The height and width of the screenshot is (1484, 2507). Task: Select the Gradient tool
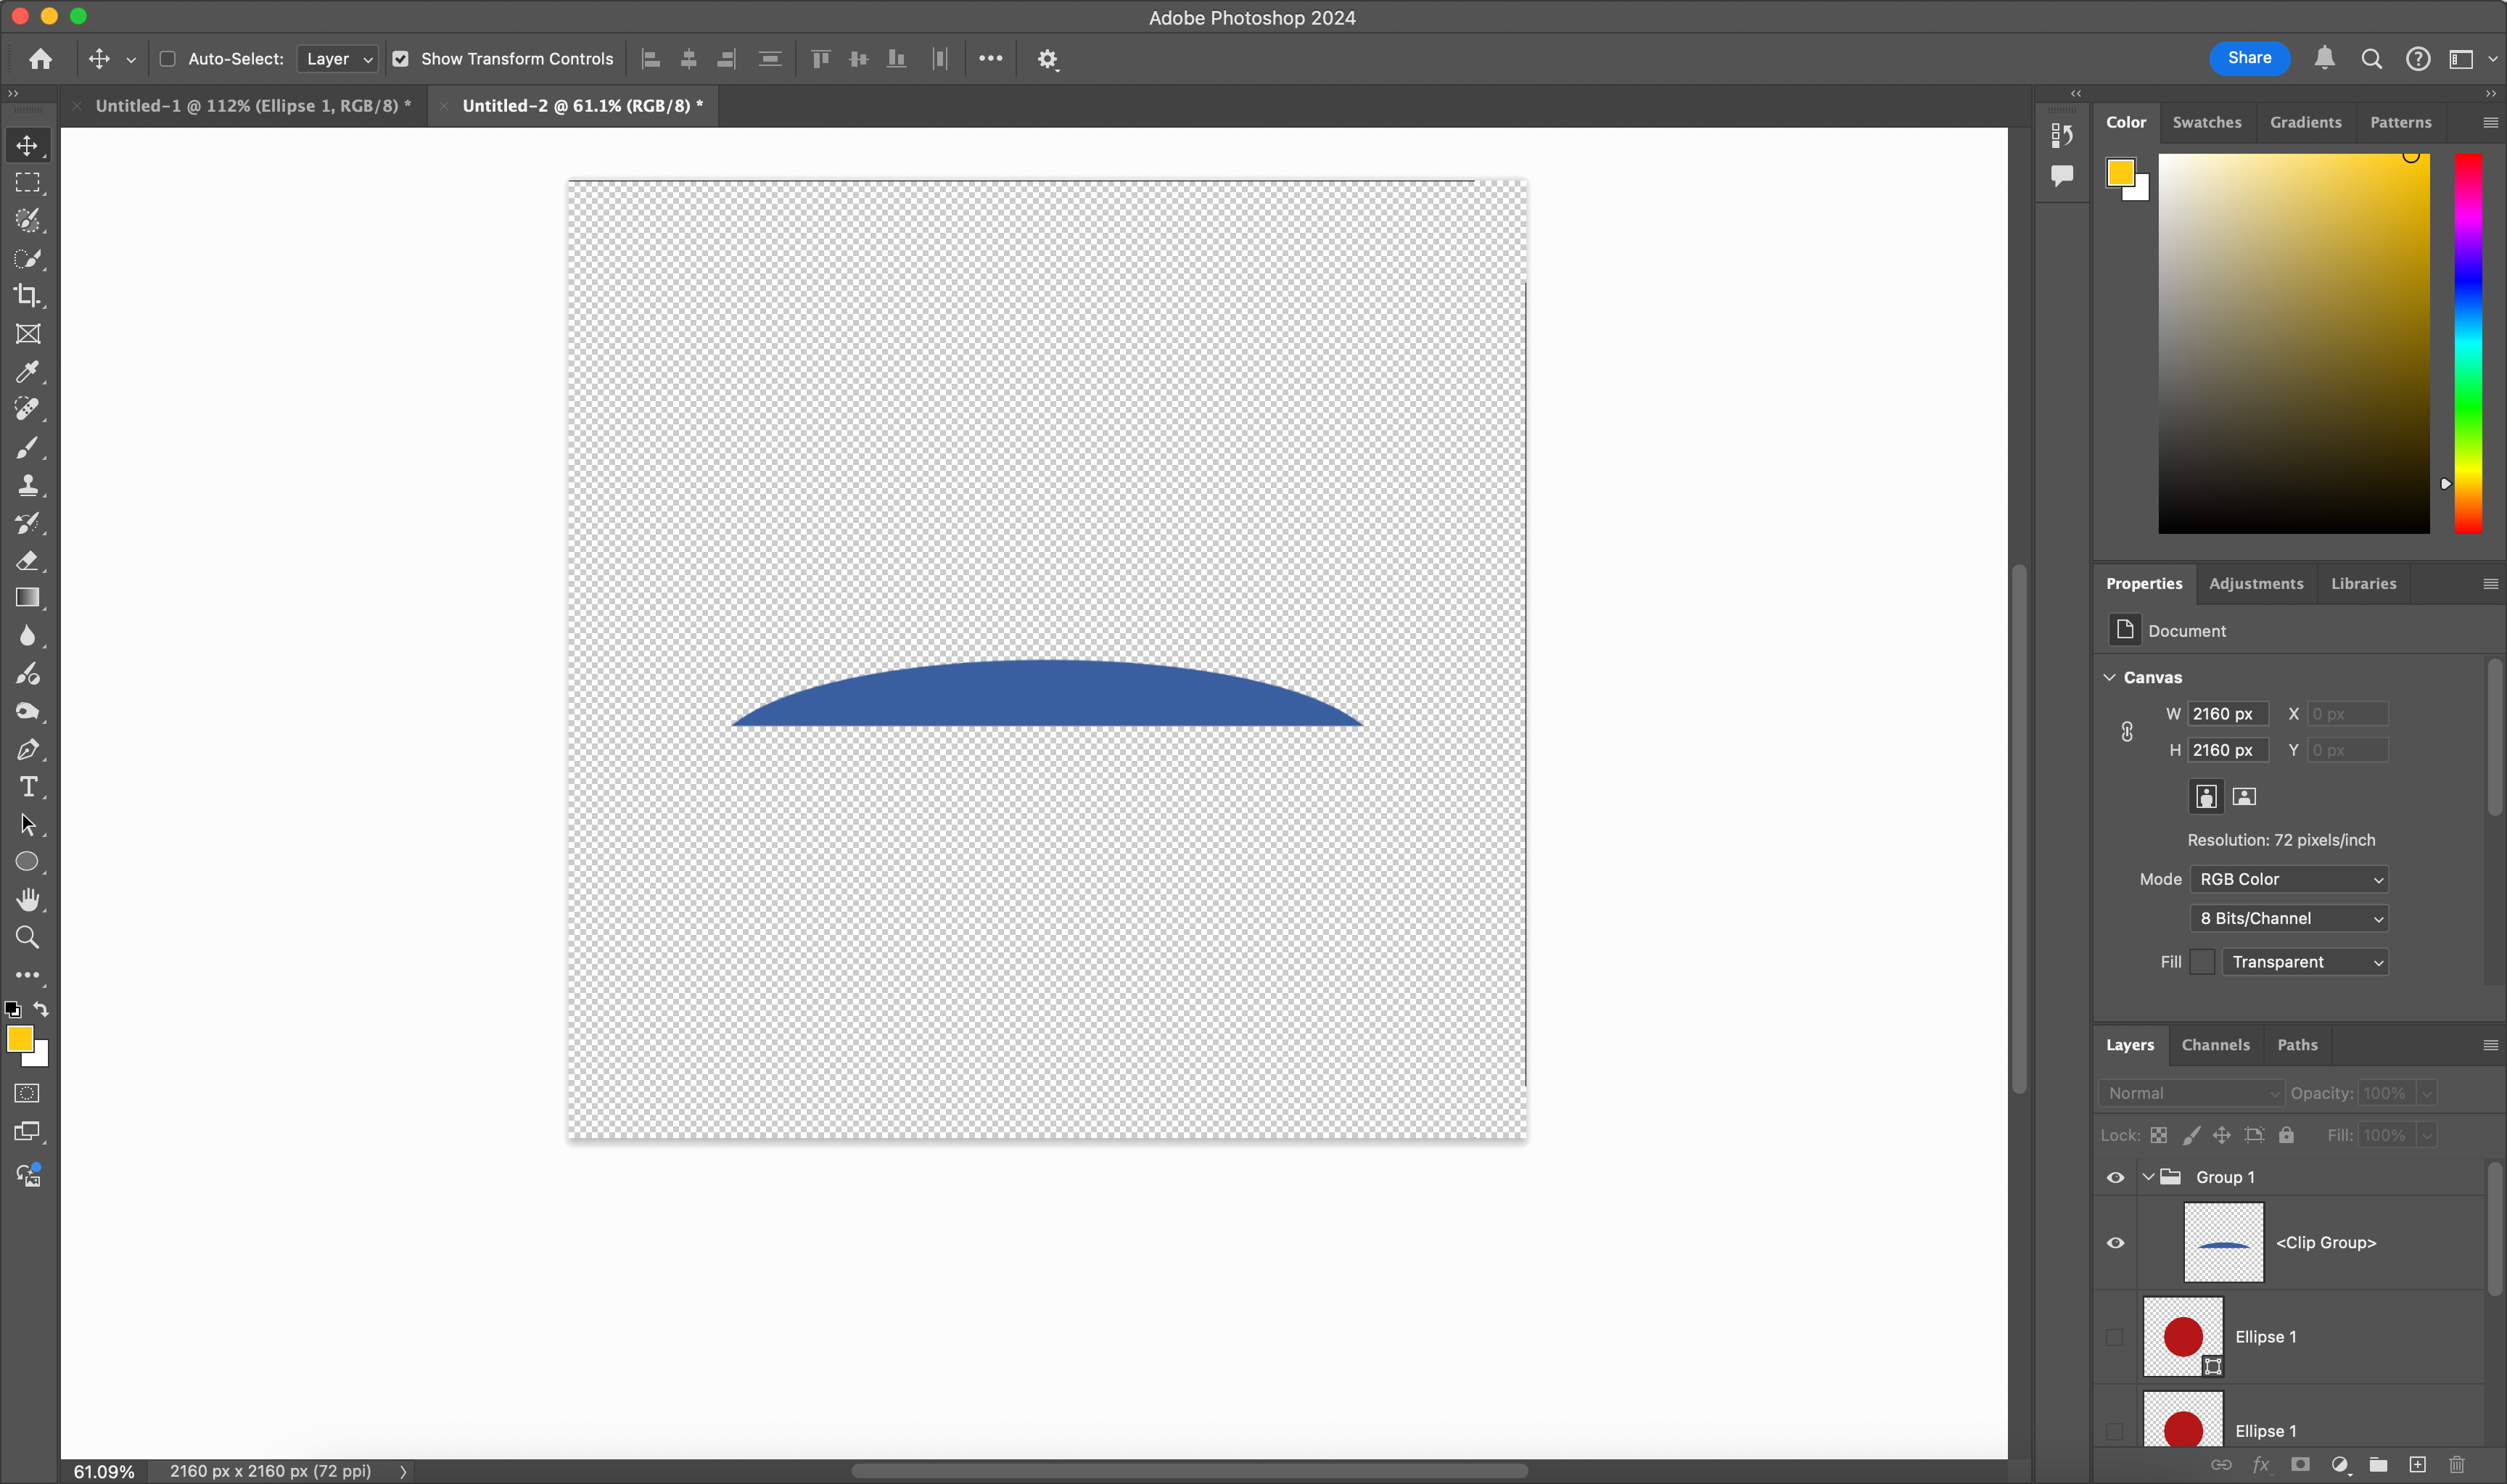click(27, 598)
